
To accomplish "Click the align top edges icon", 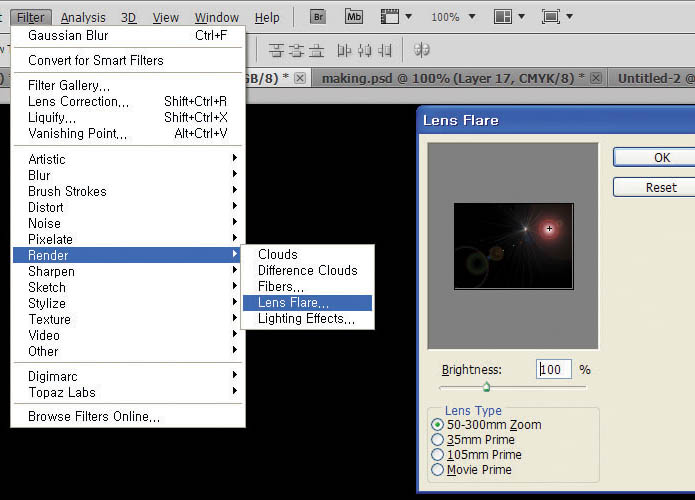I will [x=276, y=50].
